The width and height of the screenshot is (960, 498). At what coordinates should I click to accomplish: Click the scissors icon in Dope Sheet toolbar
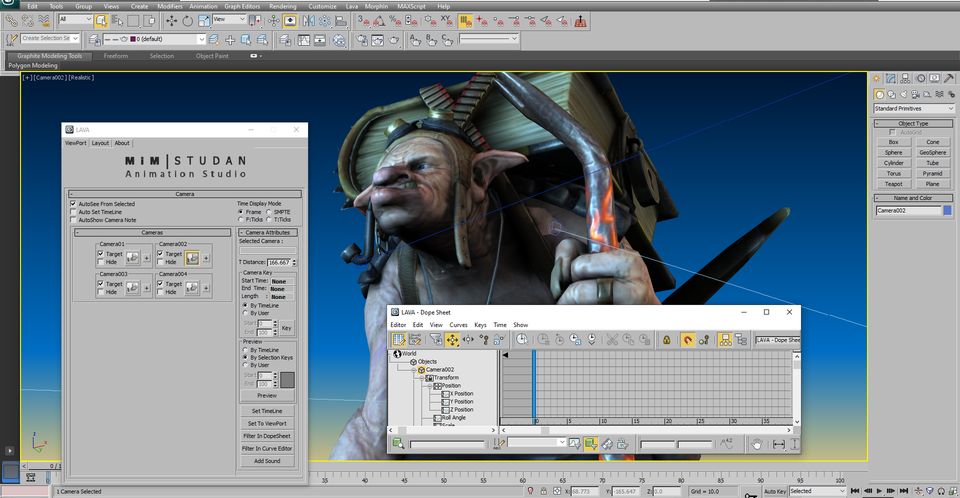pos(612,340)
